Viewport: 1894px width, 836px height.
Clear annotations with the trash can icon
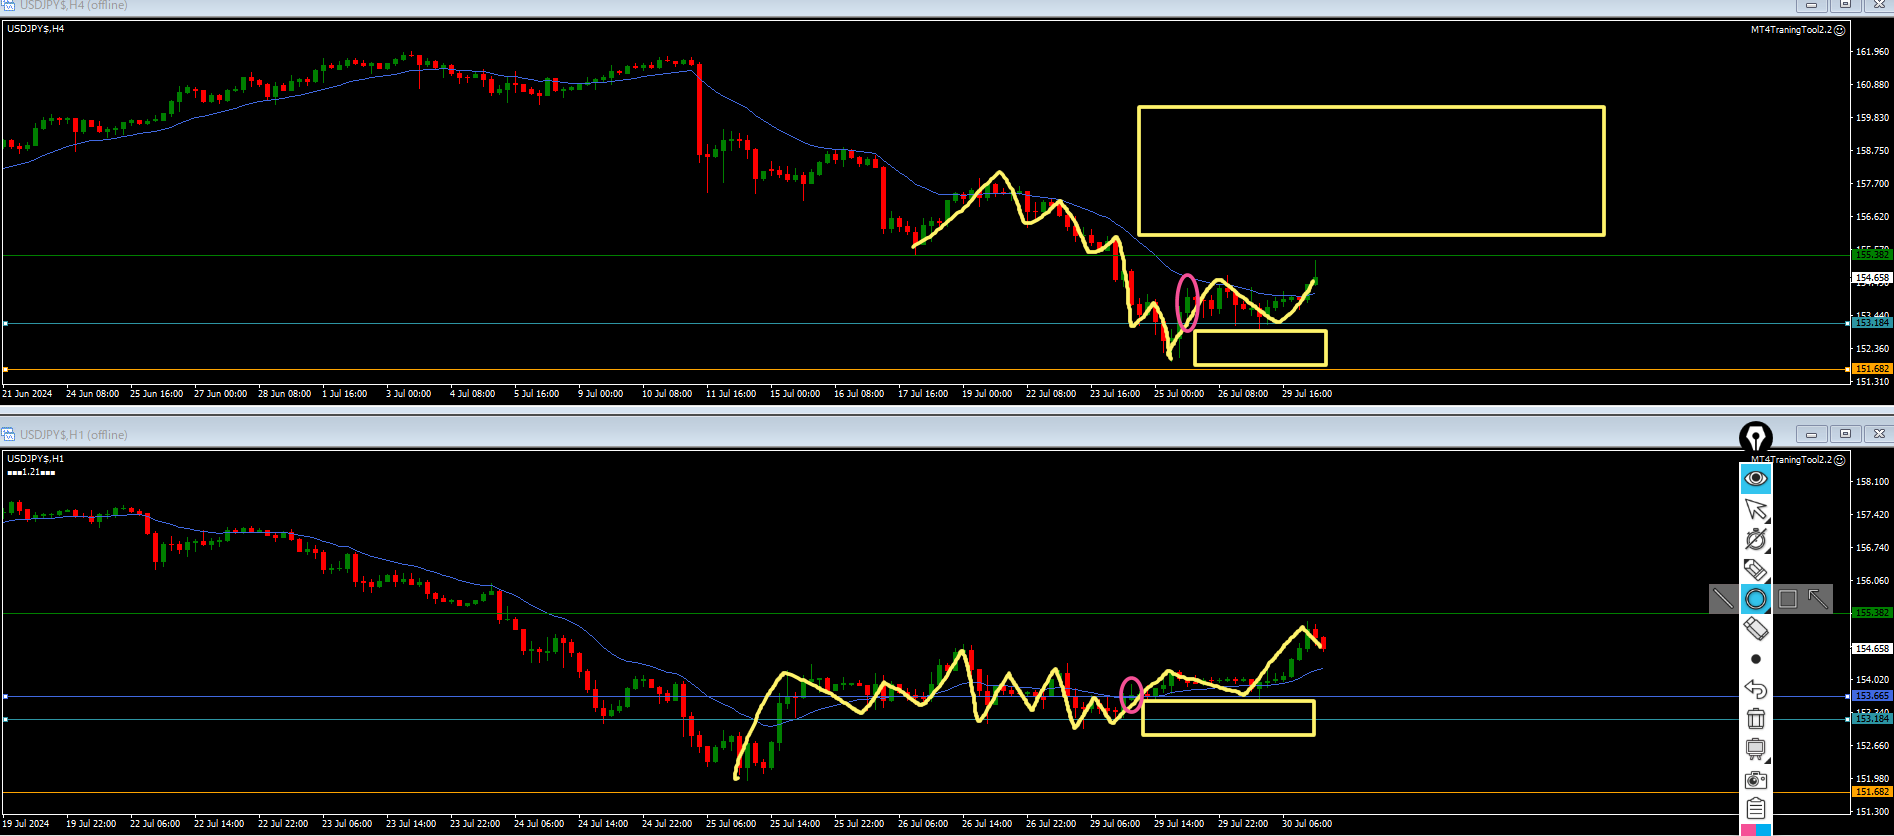point(1755,719)
